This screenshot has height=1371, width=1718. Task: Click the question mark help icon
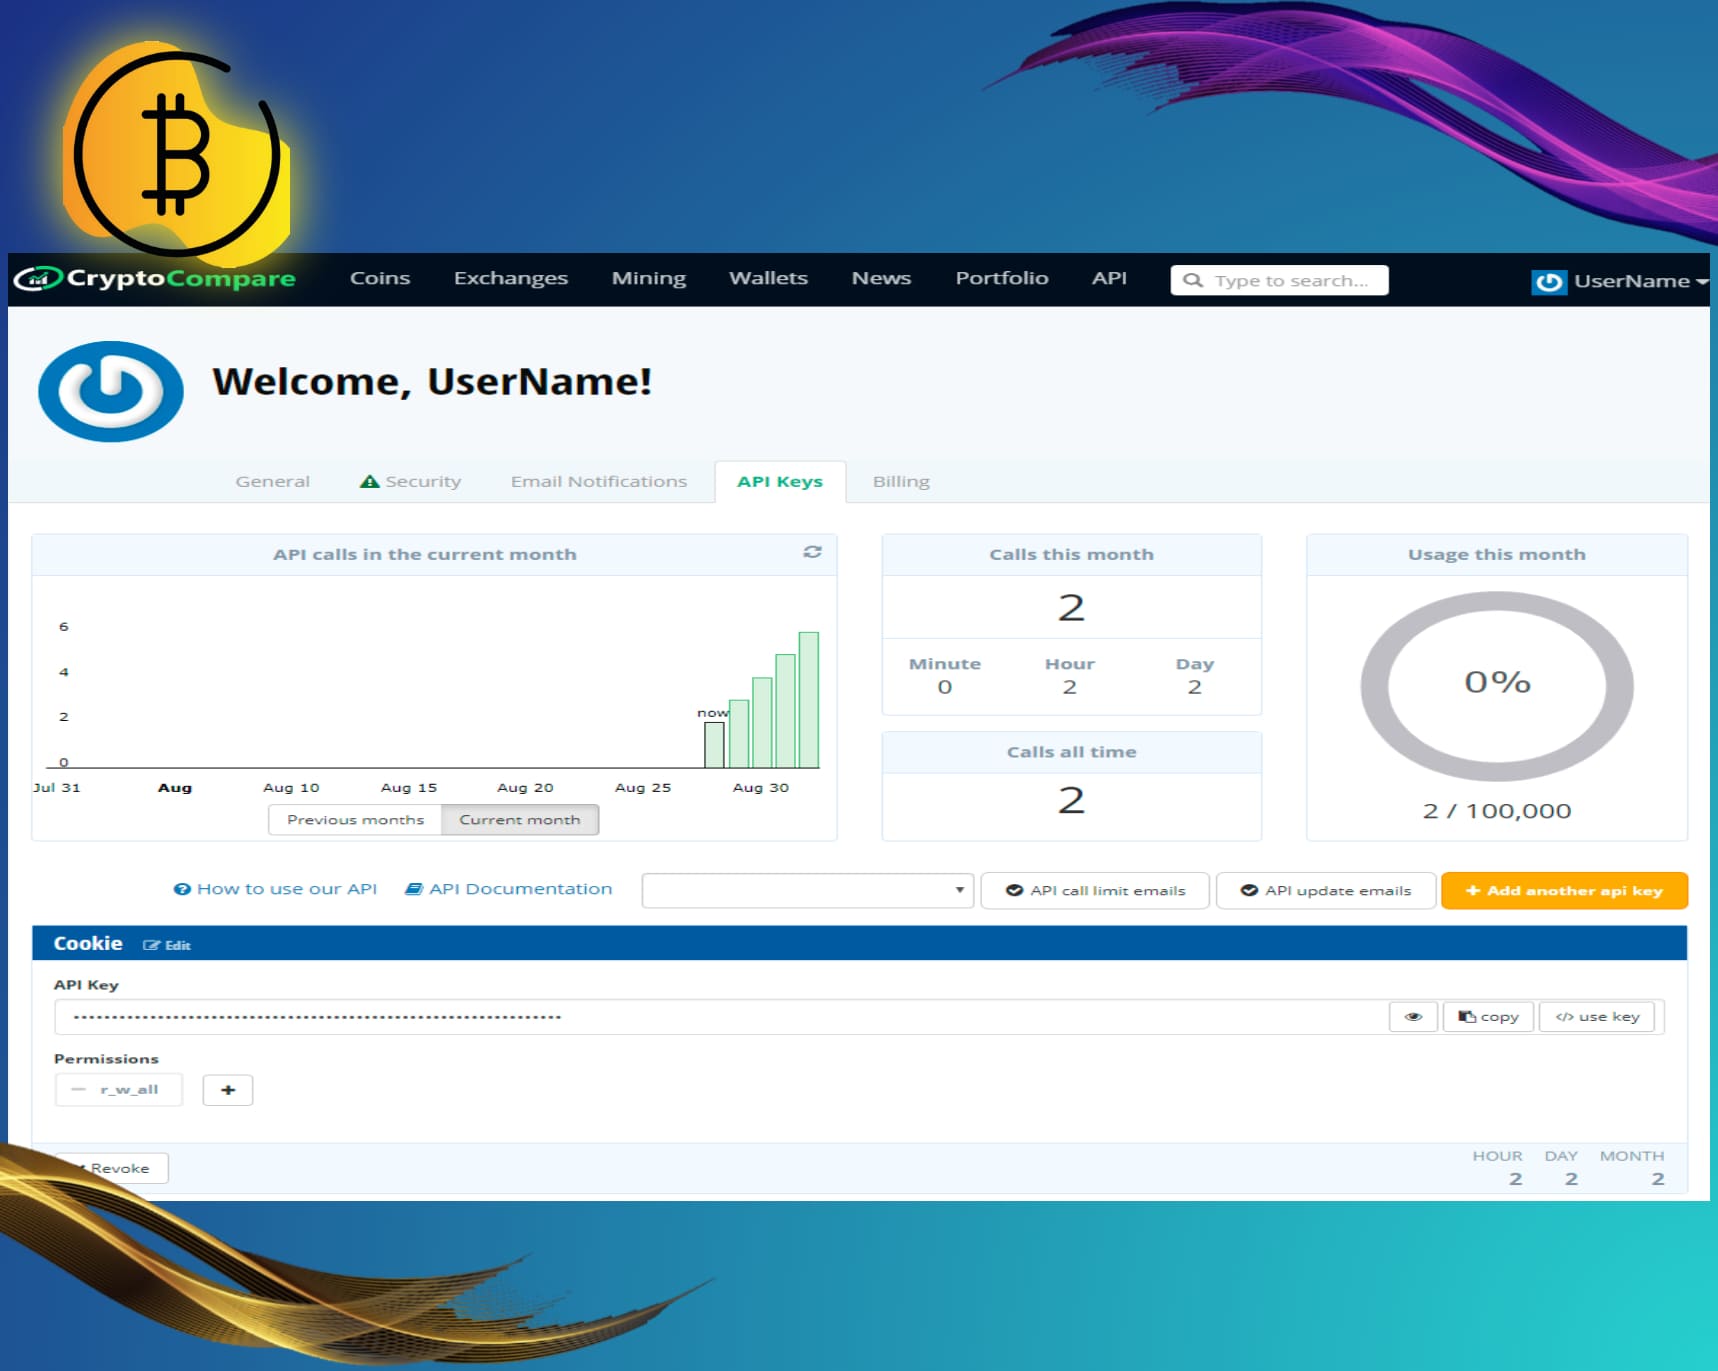pyautogui.click(x=182, y=889)
